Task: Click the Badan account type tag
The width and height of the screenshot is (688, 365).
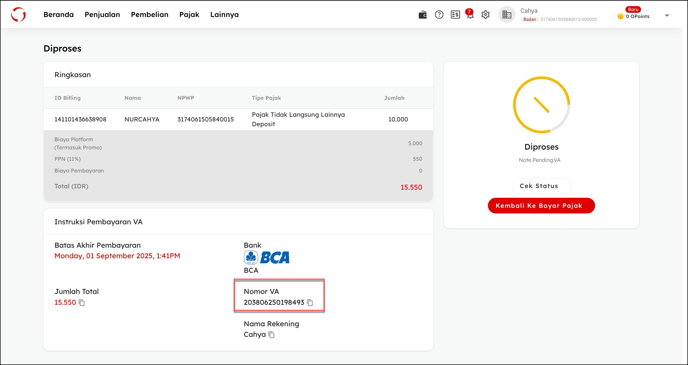Action: 529,19
